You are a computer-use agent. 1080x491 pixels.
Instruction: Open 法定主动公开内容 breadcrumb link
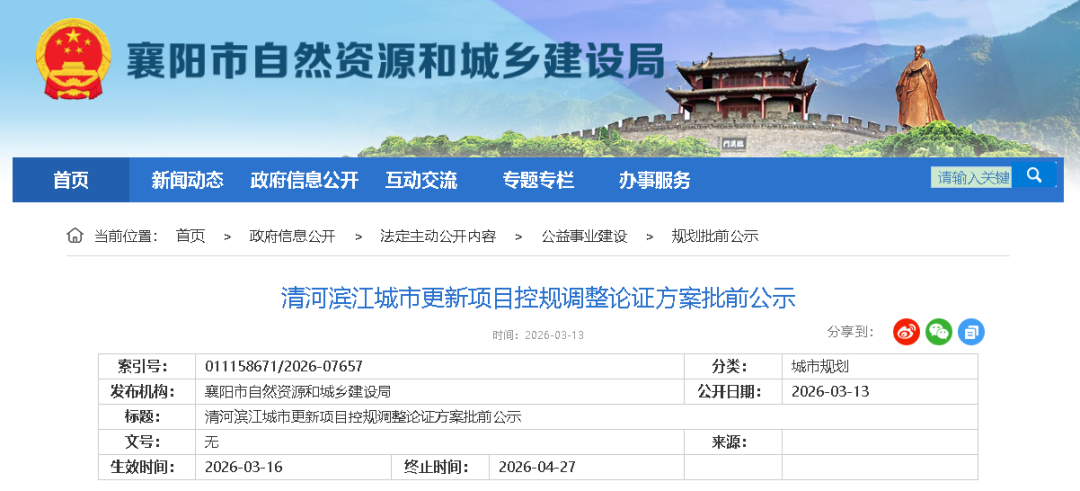tap(437, 236)
